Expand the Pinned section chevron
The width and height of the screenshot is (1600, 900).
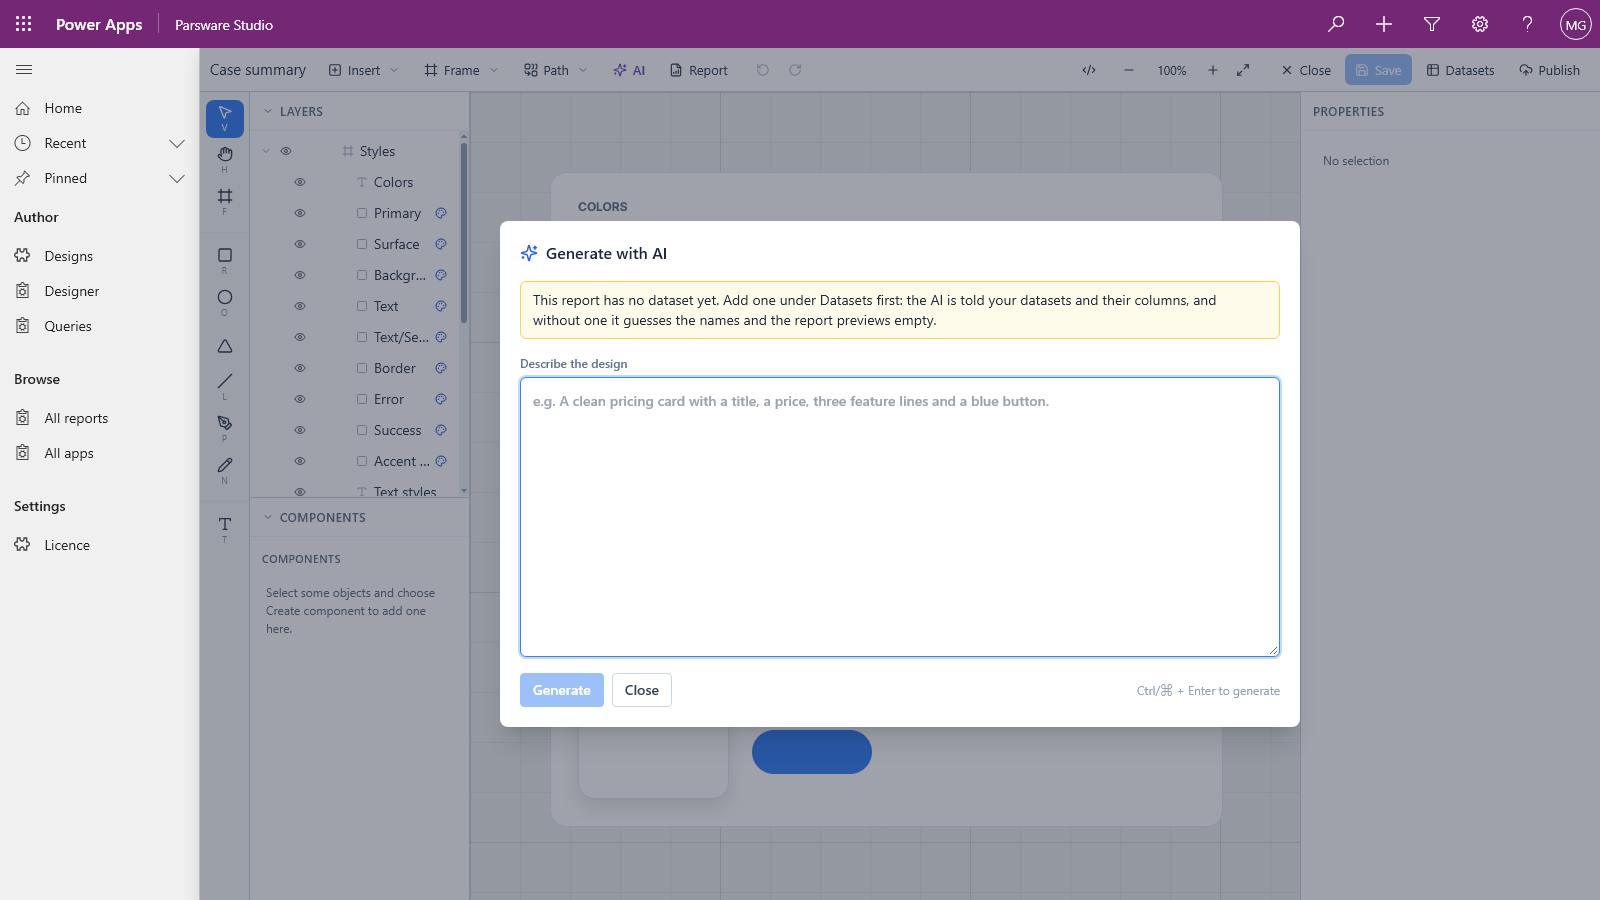(x=177, y=178)
